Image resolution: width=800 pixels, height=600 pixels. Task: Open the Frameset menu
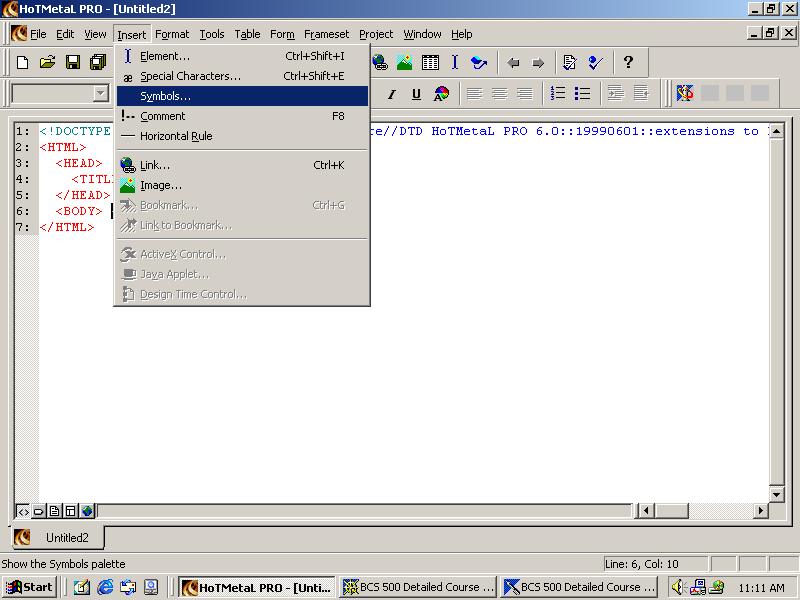pos(327,34)
